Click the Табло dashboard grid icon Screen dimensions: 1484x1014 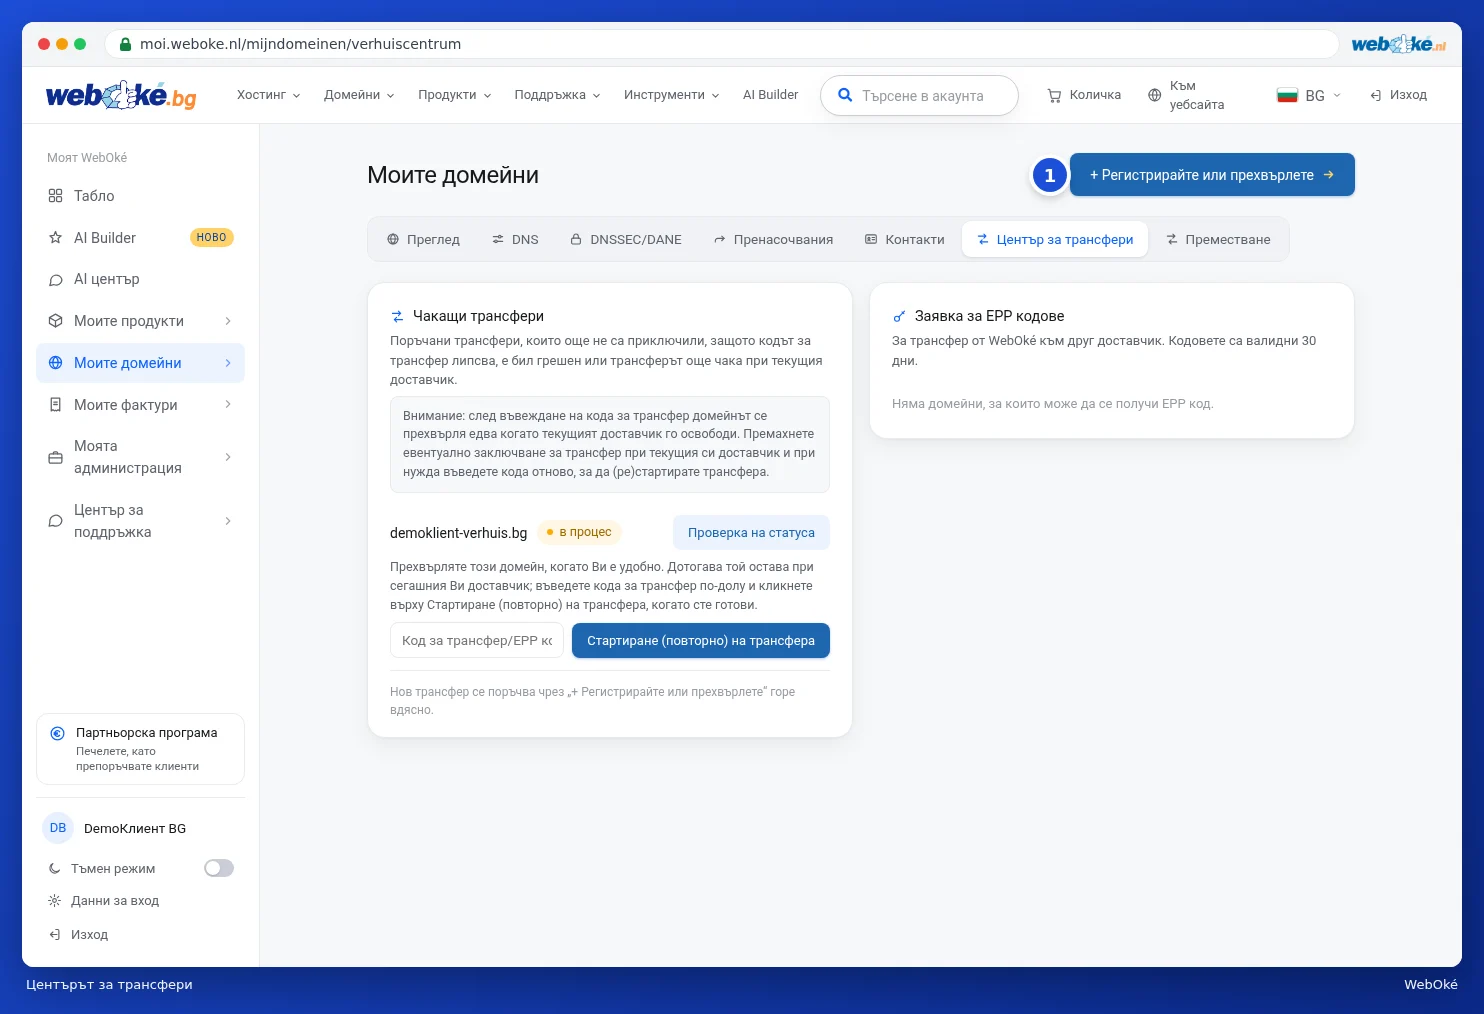pos(56,196)
